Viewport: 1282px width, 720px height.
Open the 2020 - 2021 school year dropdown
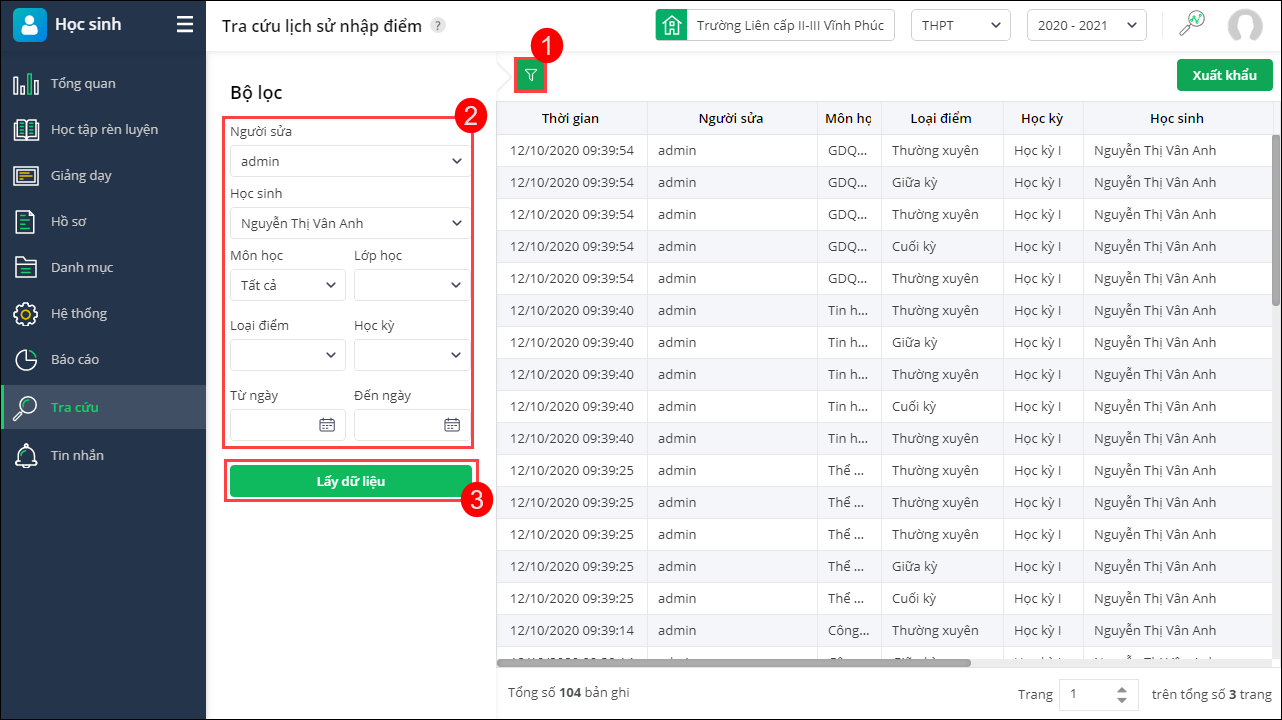pyautogui.click(x=1087, y=25)
